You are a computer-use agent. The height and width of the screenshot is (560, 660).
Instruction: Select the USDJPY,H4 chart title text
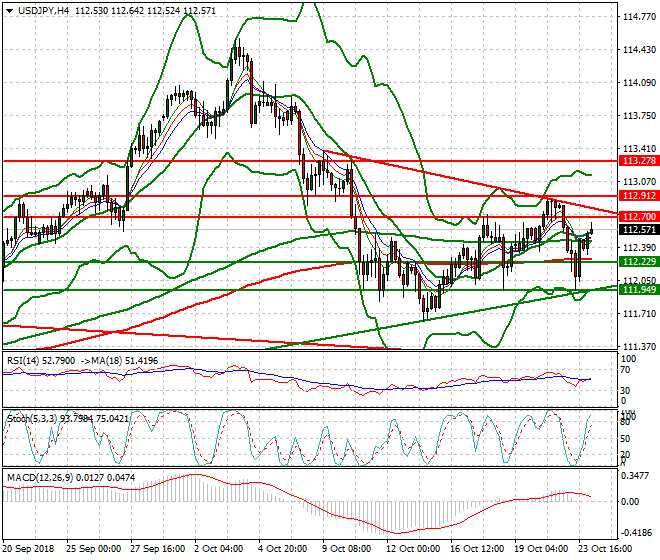(x=44, y=11)
